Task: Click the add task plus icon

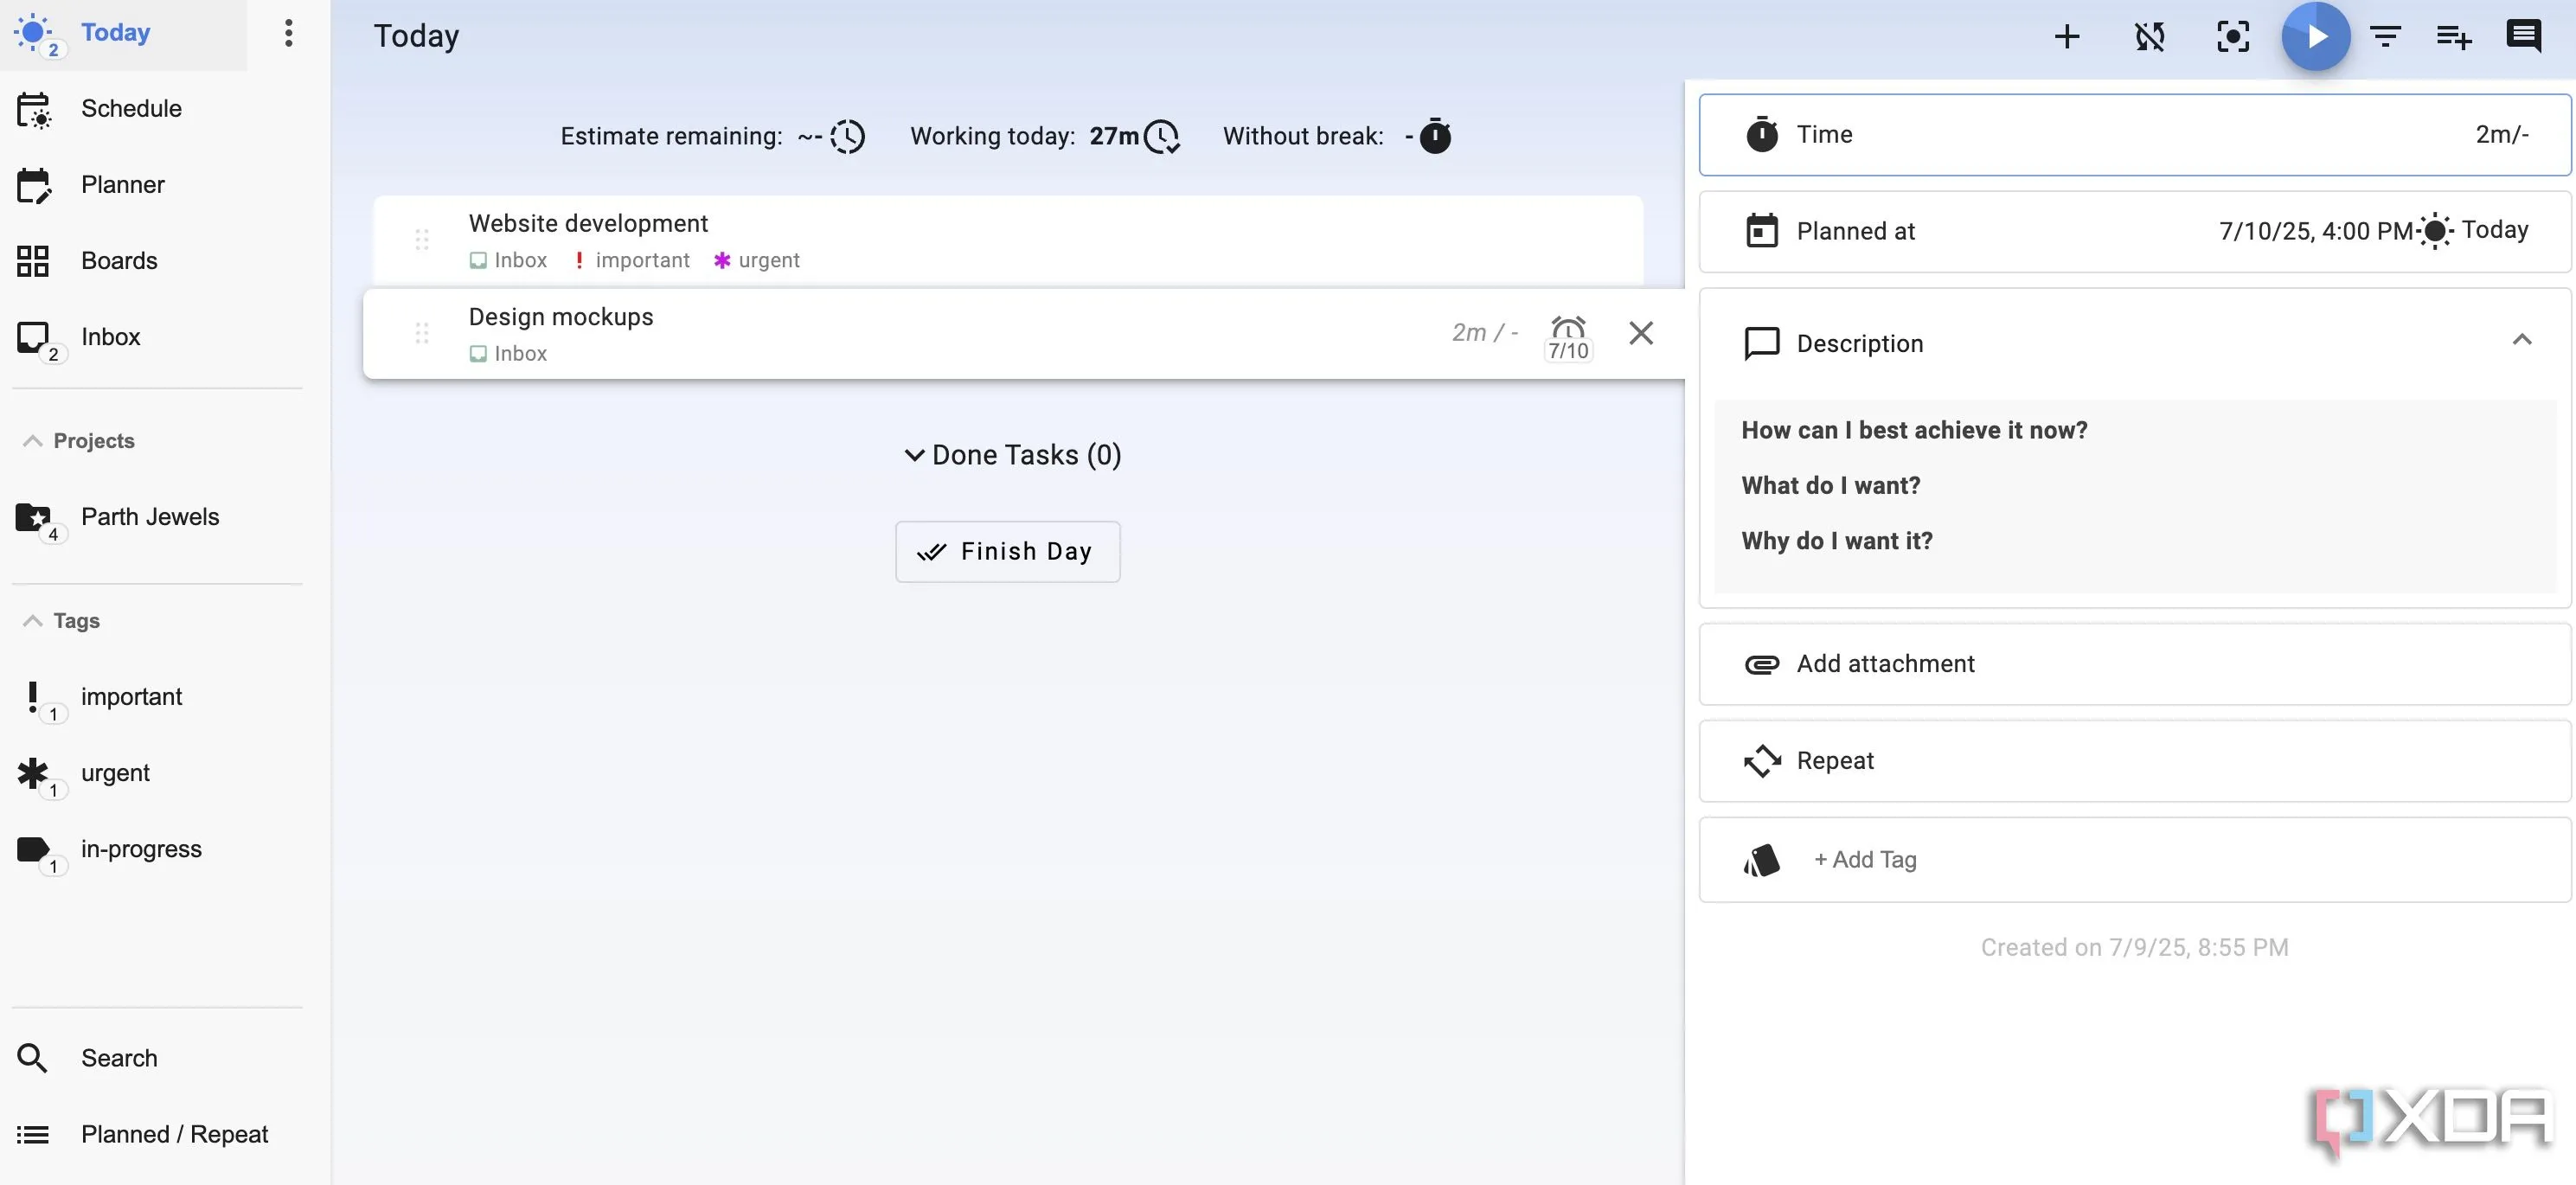Action: point(2066,37)
